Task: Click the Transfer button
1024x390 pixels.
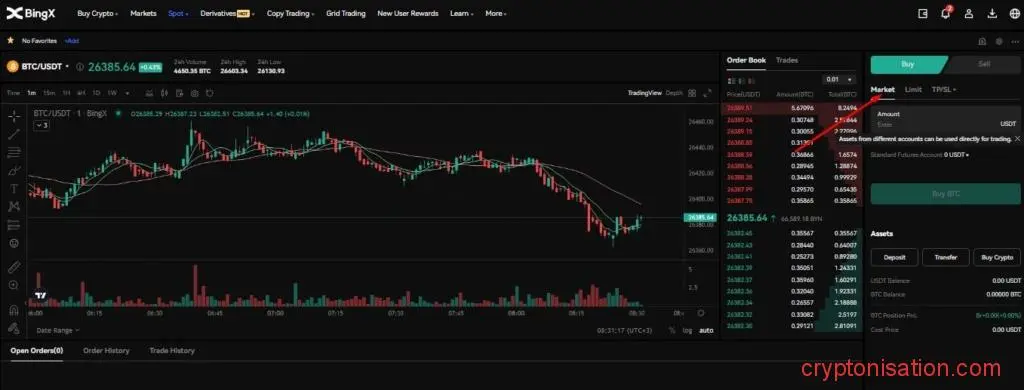Action: 946,257
